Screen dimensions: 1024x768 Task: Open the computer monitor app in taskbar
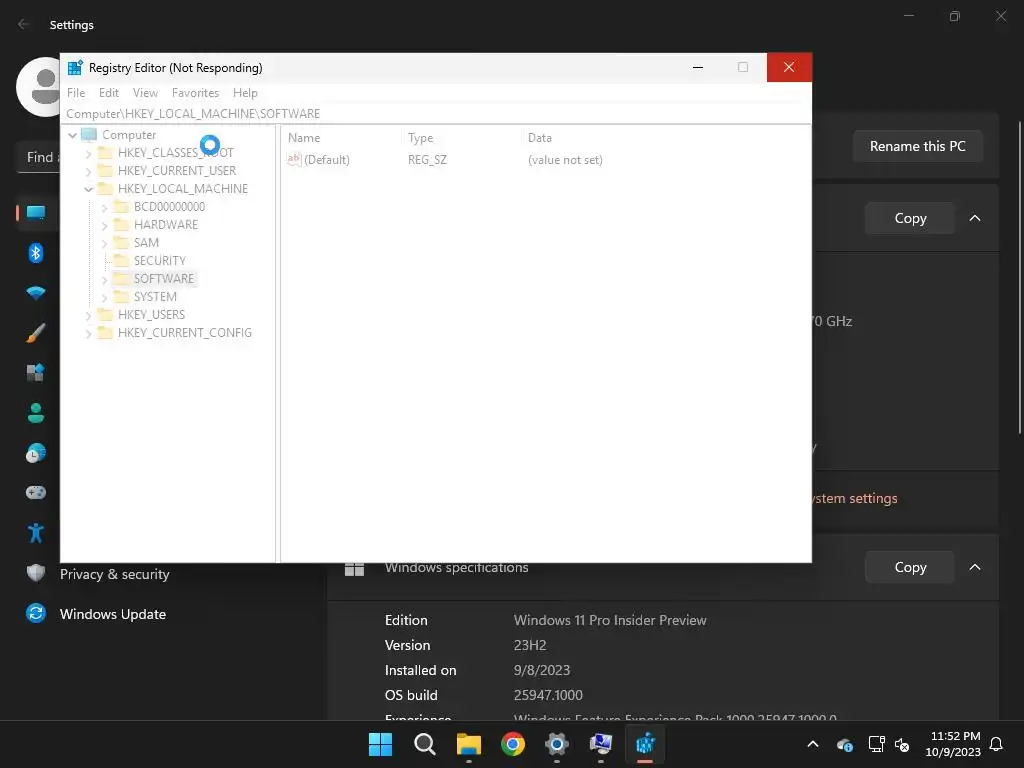click(601, 744)
